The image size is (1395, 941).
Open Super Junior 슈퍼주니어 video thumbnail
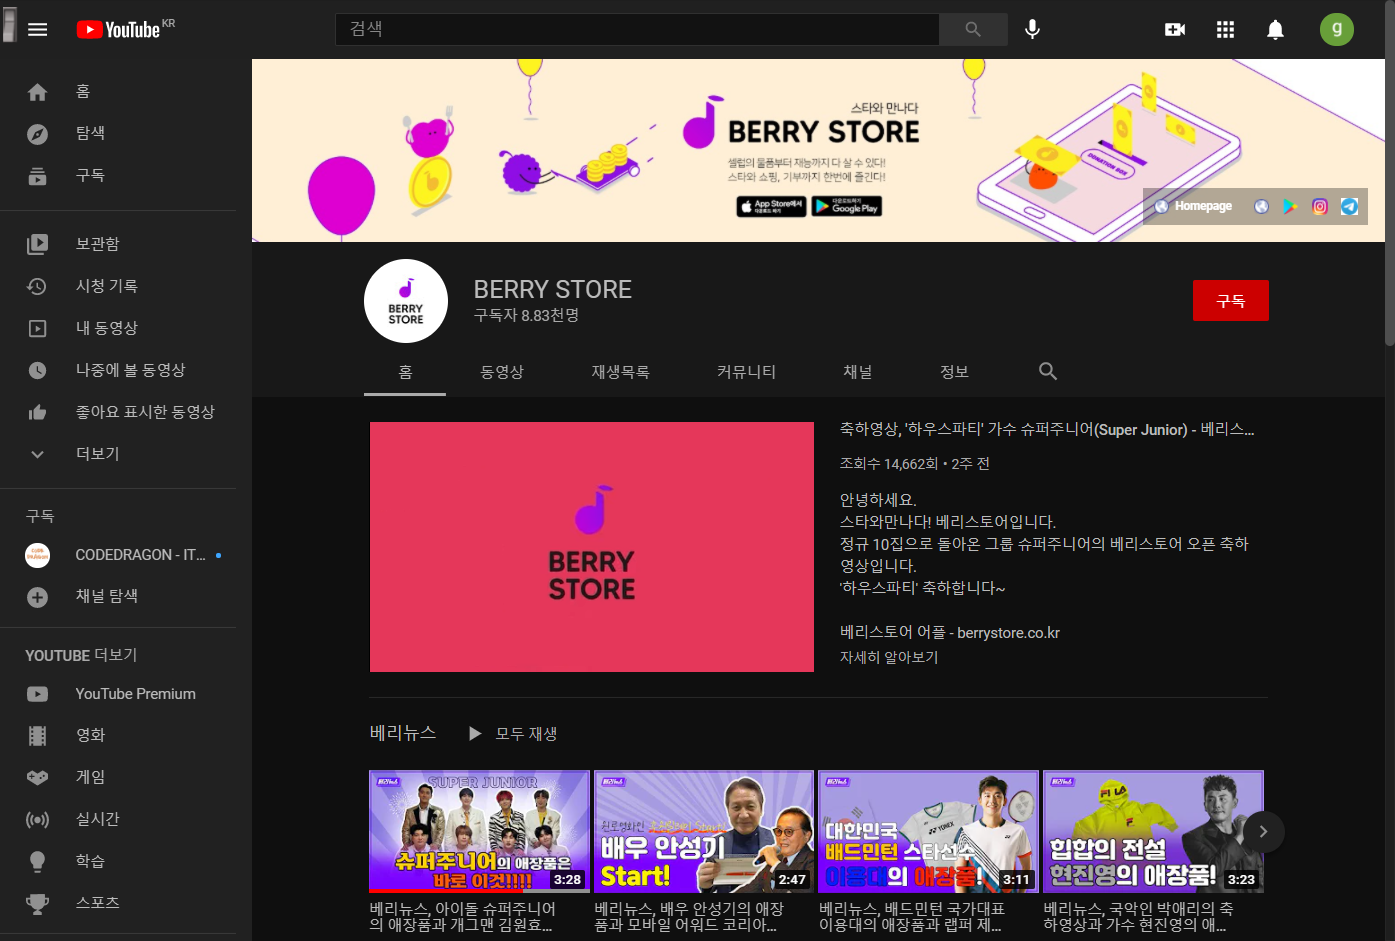click(480, 831)
